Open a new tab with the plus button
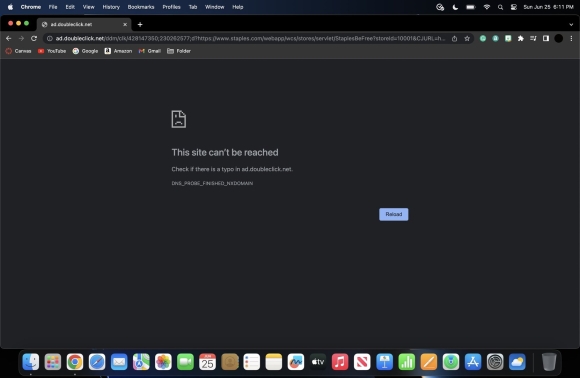The height and width of the screenshot is (378, 580). pos(140,24)
